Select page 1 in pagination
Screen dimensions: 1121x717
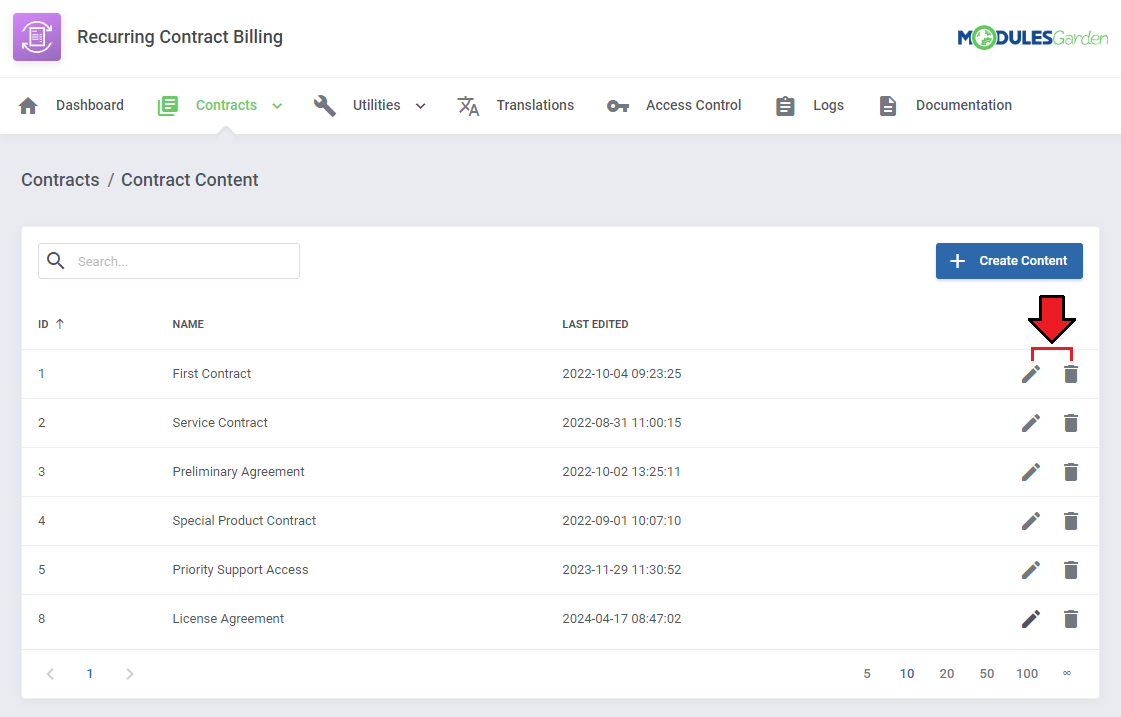(89, 673)
